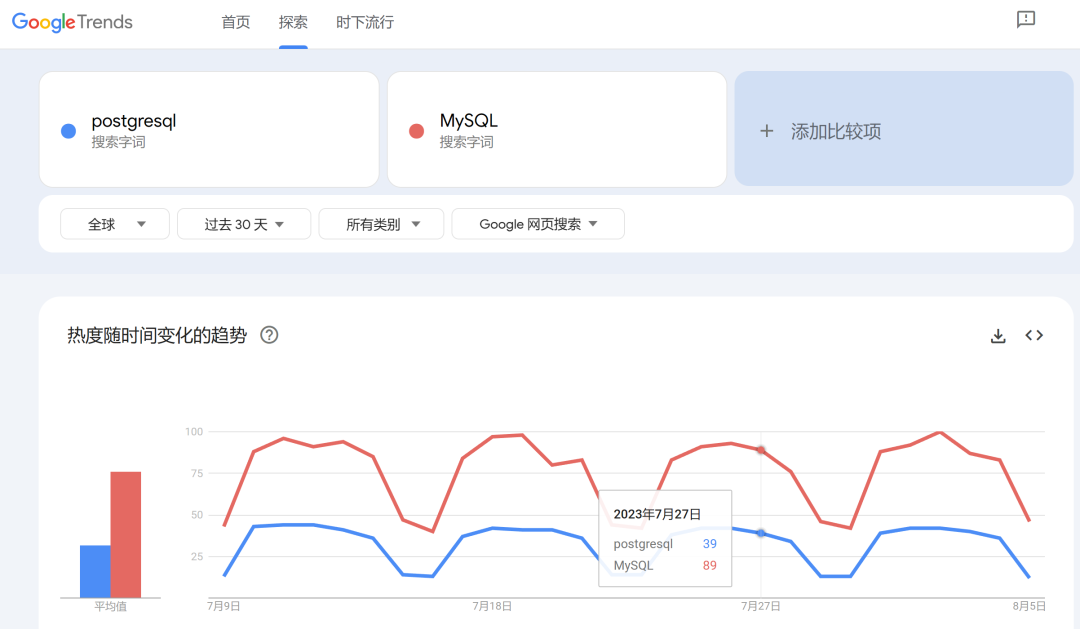Click the blue postgresql data point on 7月27日
Screen dimensions: 1080x629
coord(761,533)
